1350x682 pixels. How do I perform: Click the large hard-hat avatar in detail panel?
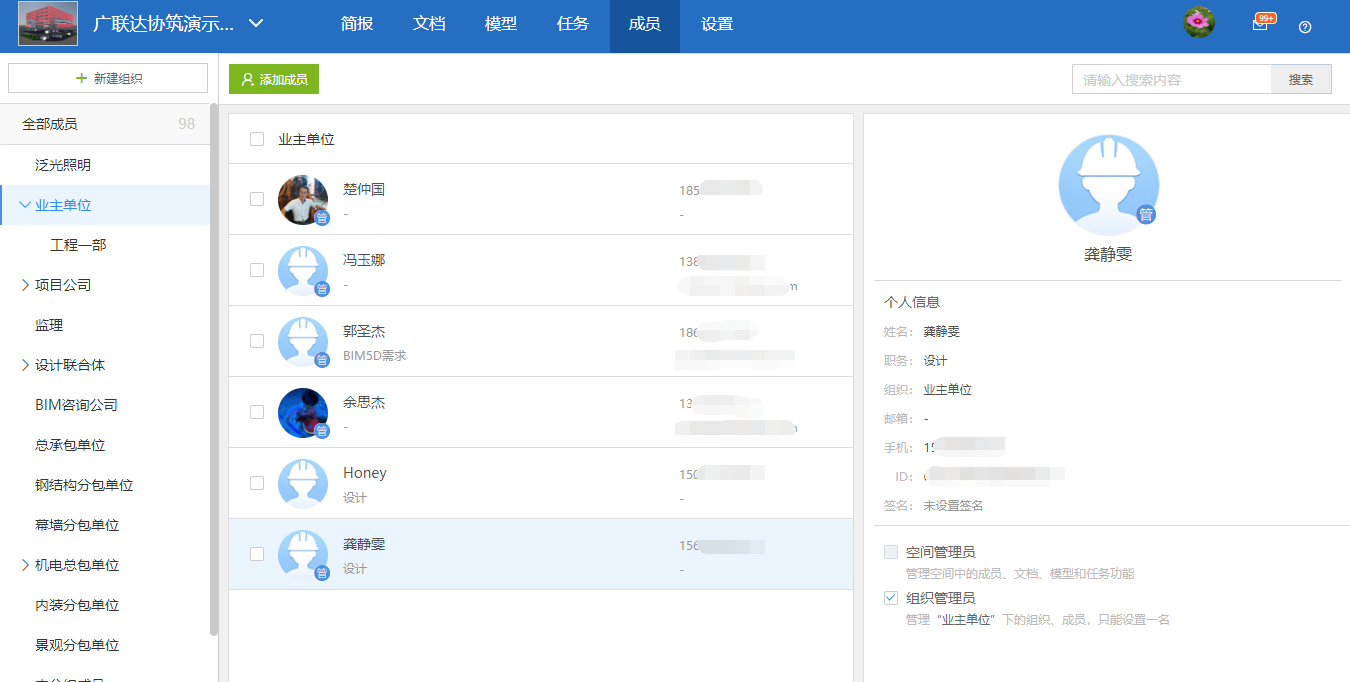1108,184
